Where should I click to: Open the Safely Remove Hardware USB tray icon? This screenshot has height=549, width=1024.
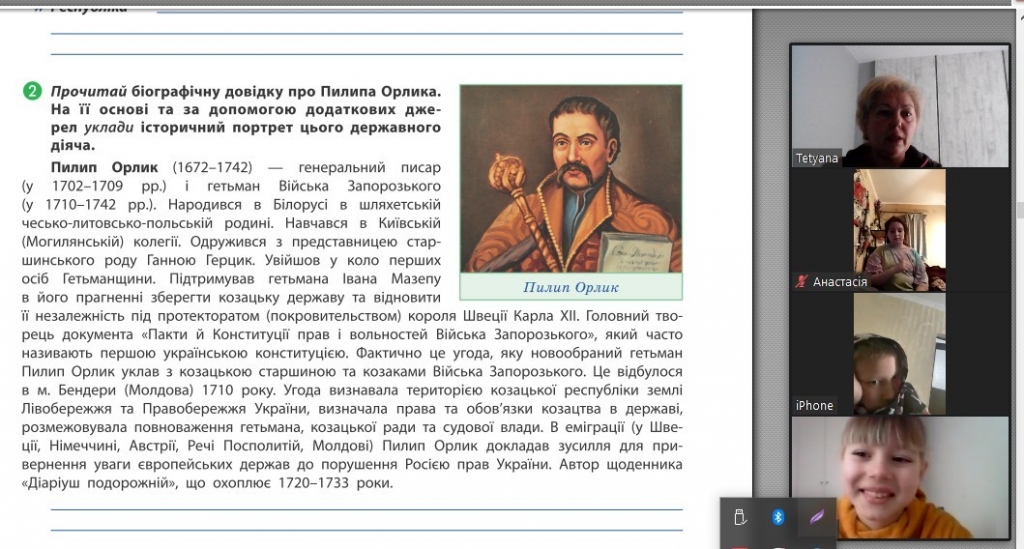[740, 517]
